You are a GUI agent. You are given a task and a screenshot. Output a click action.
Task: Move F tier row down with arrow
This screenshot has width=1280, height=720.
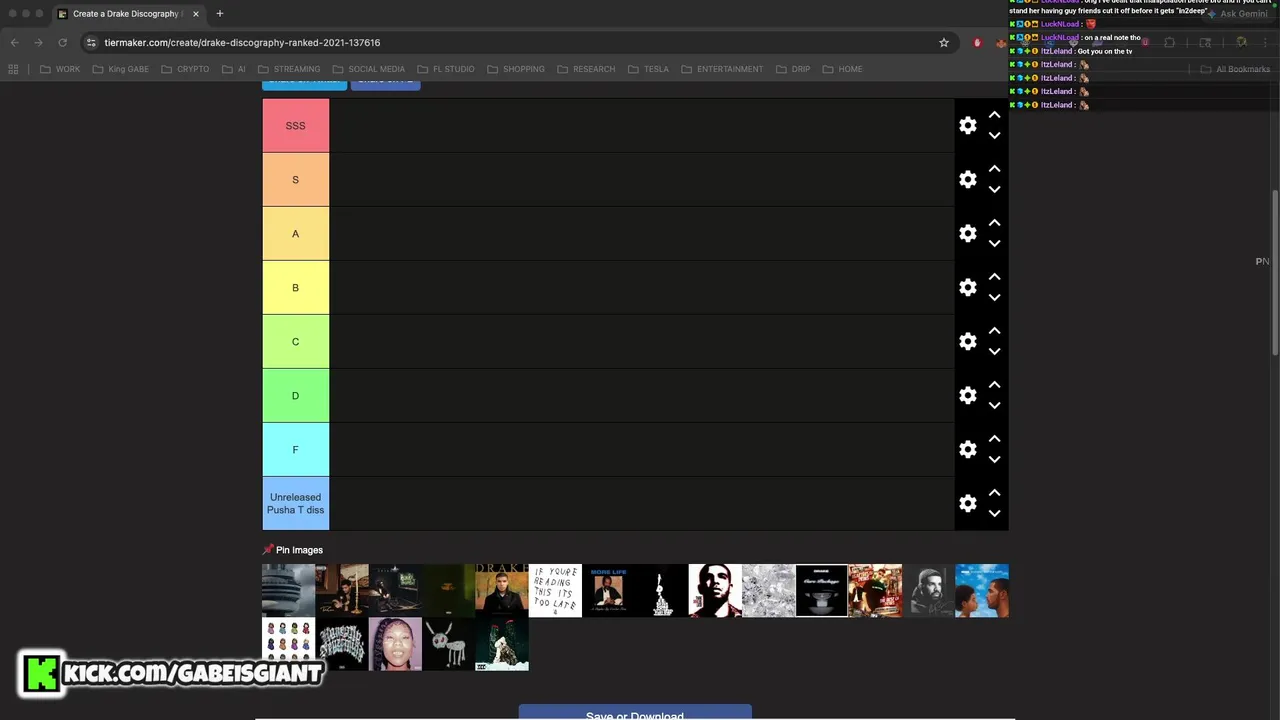pos(994,460)
